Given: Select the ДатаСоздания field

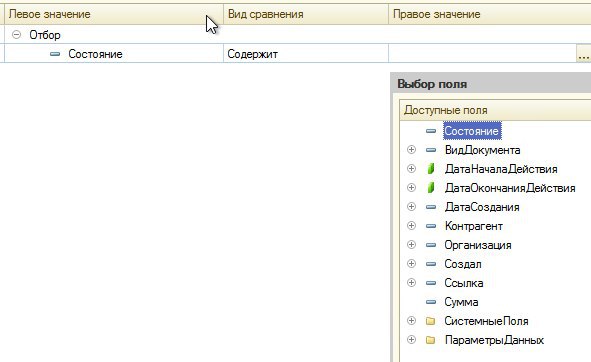Looking at the screenshot, I should [x=482, y=207].
